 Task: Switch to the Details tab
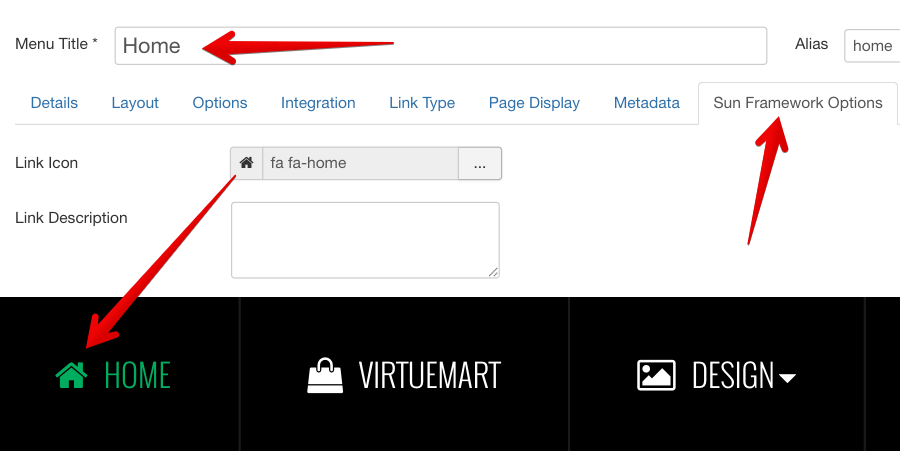tap(54, 103)
